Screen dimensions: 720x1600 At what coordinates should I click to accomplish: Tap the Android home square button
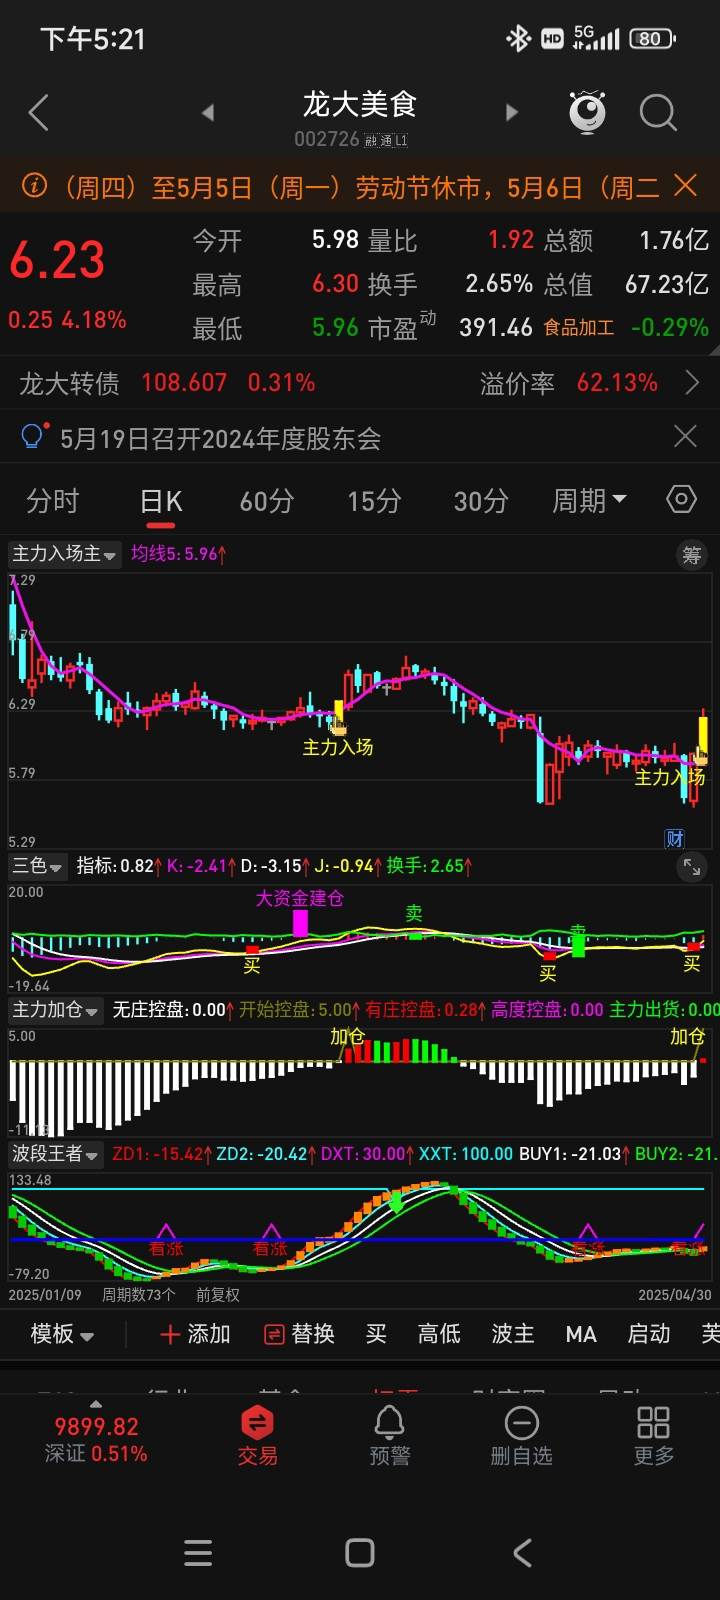click(x=360, y=1553)
